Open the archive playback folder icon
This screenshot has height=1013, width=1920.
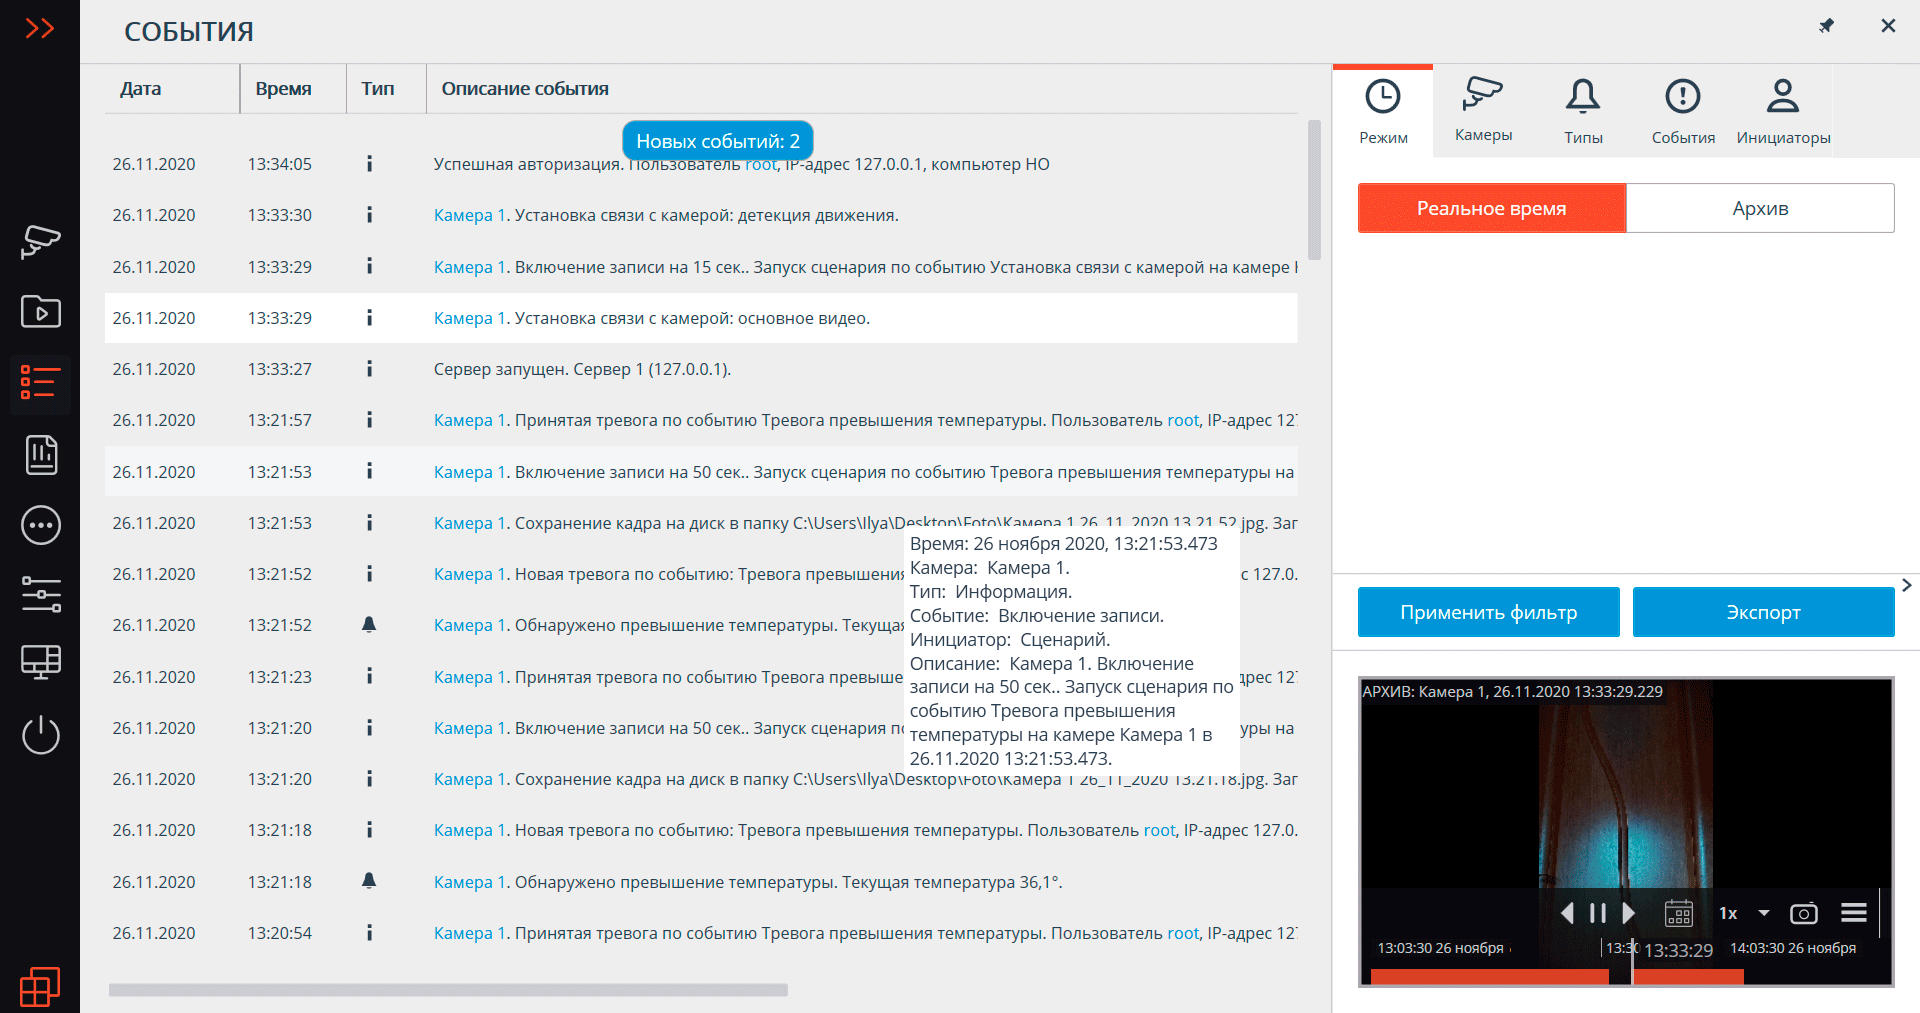41,312
